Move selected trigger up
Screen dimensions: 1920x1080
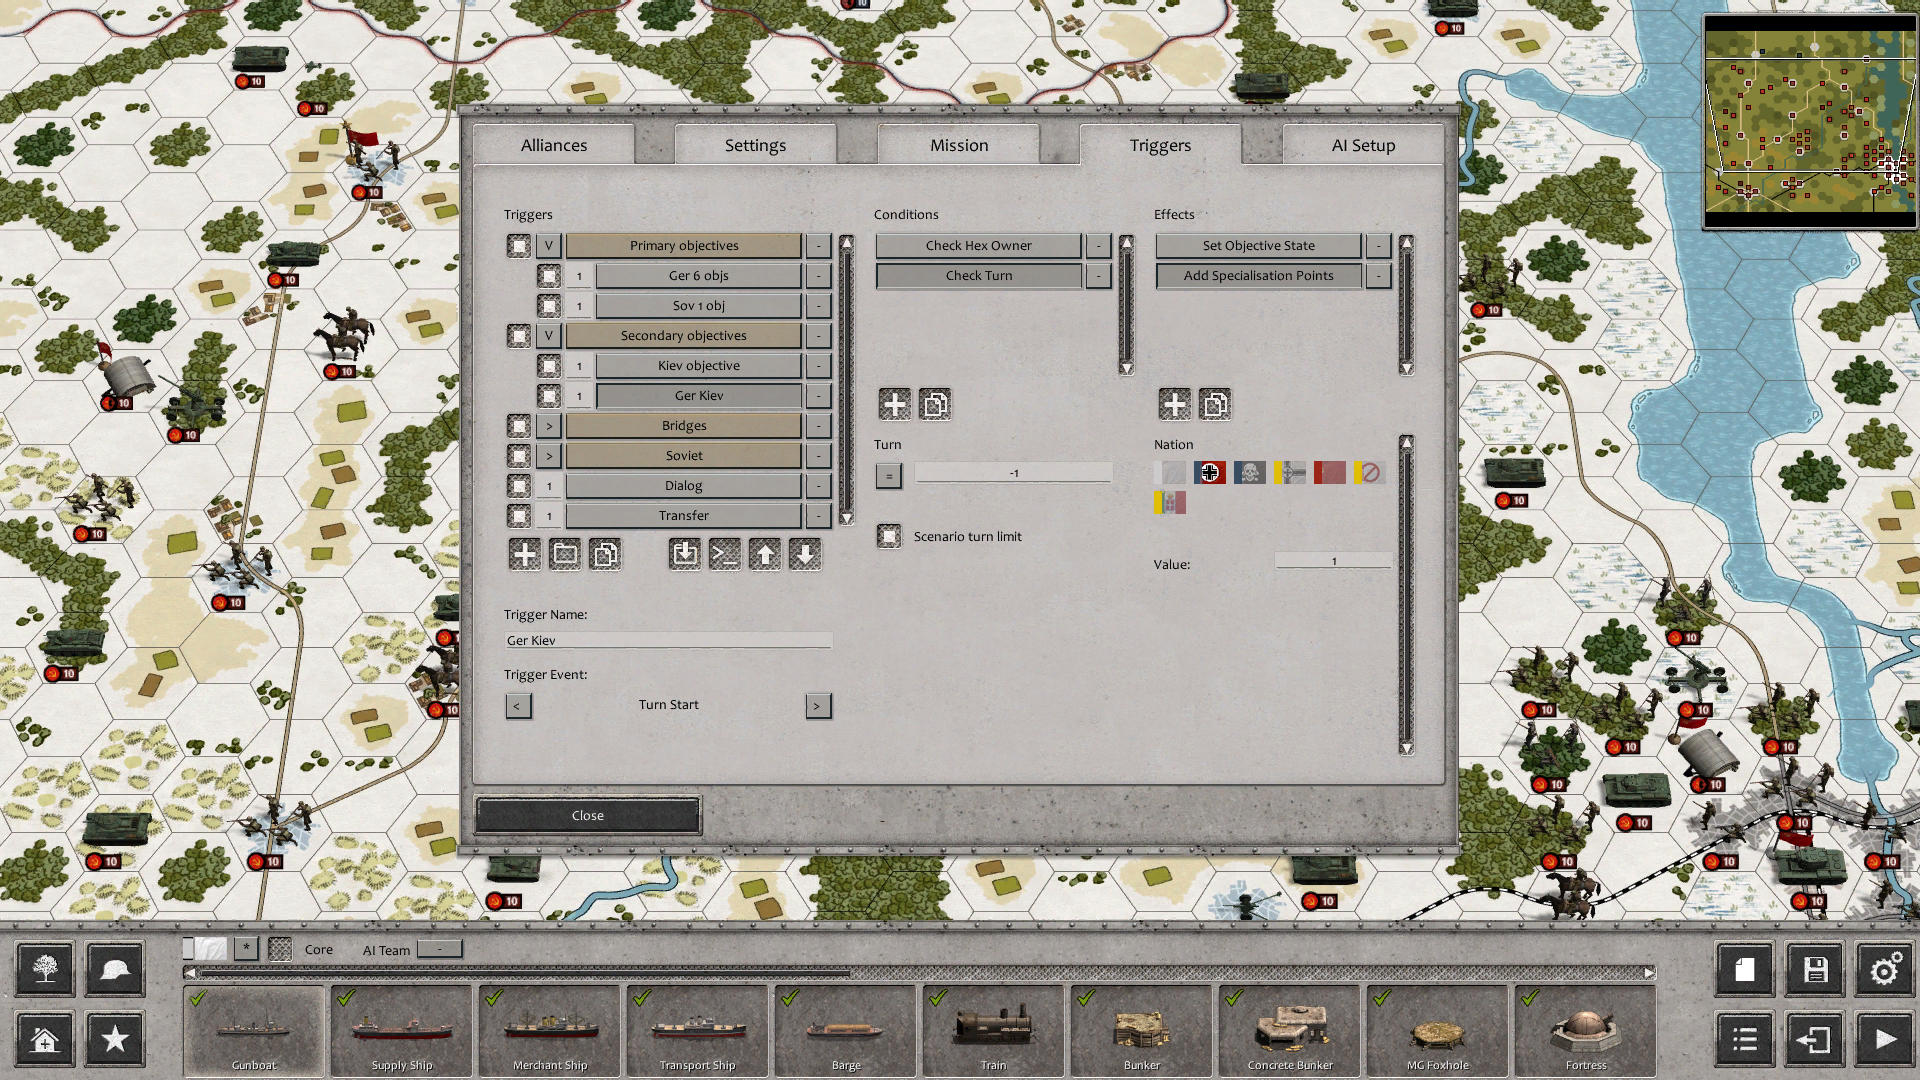(x=765, y=554)
